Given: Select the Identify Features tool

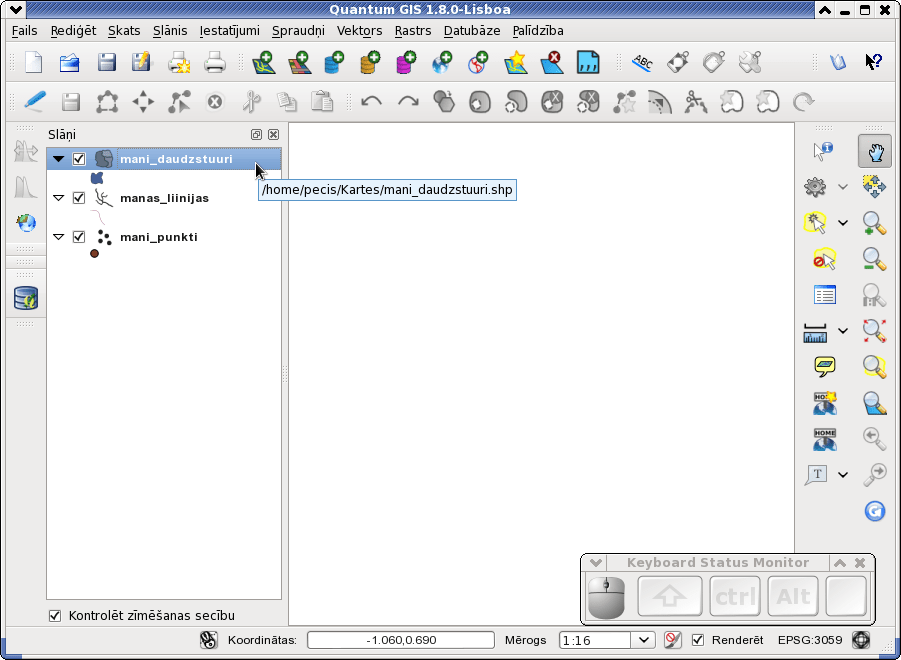Looking at the screenshot, I should point(823,151).
